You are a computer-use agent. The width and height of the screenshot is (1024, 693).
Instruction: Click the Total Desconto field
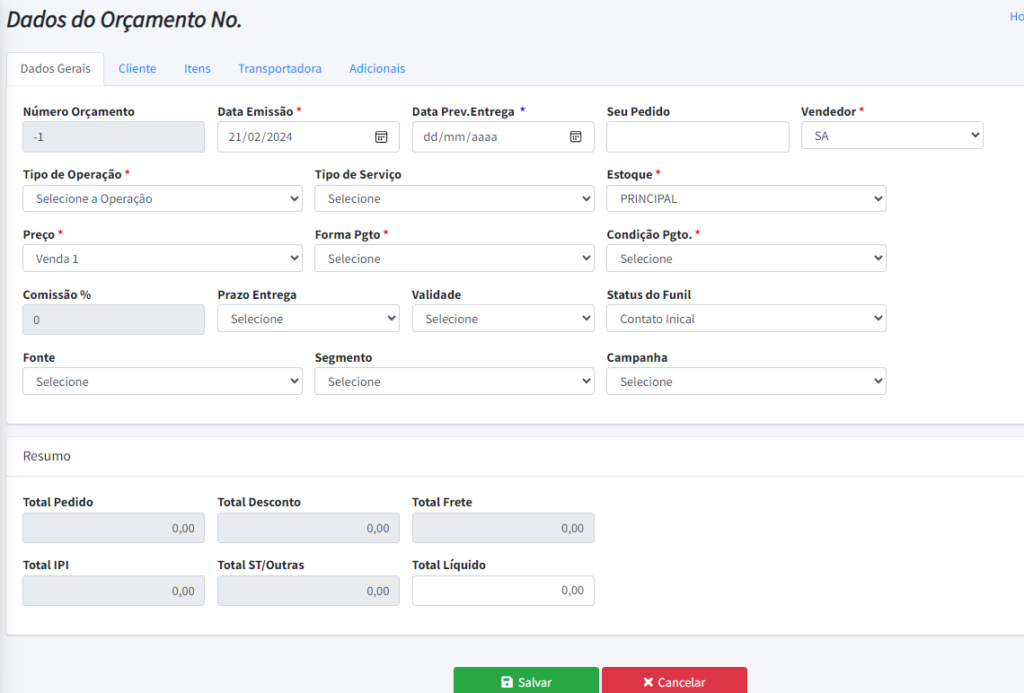[308, 528]
